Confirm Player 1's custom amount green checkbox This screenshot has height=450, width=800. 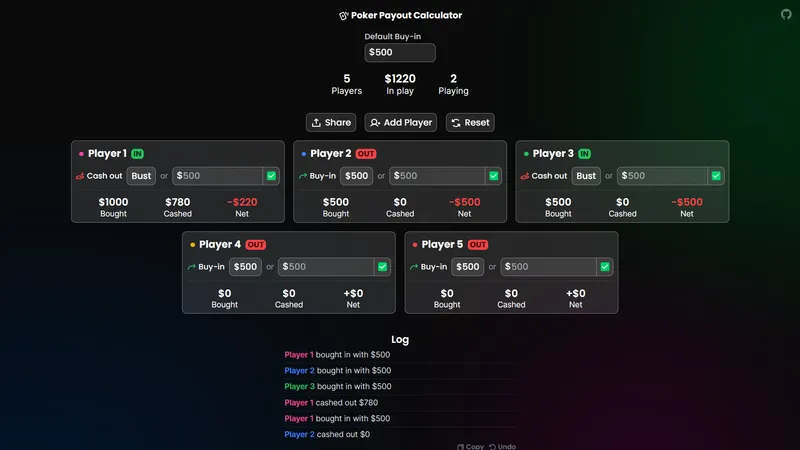pyautogui.click(x=270, y=176)
